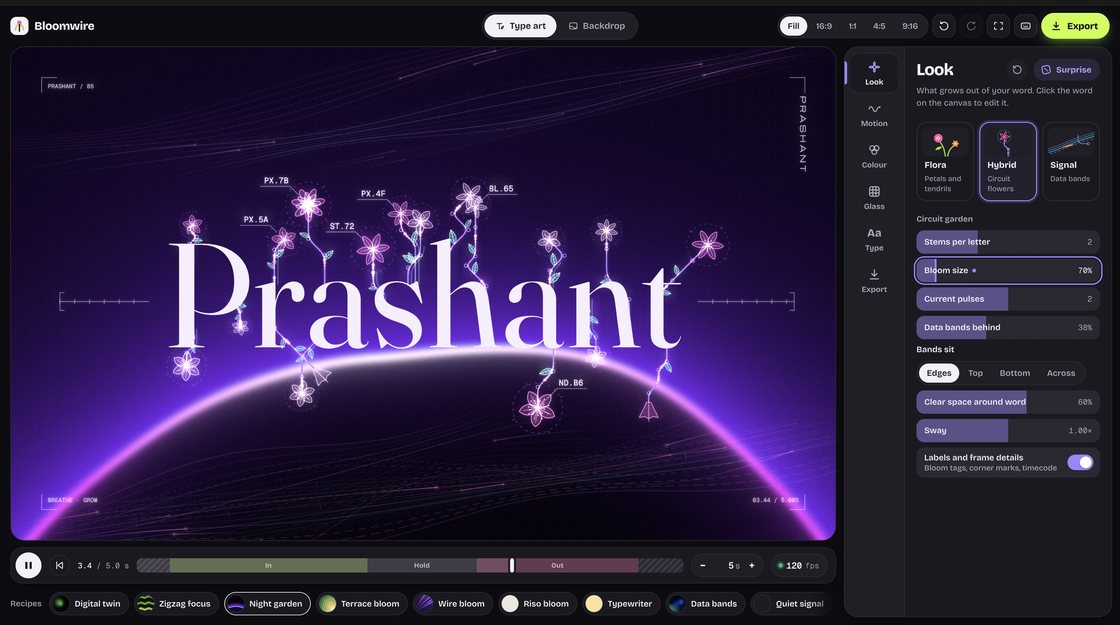Open the Export panel in sidebar
The height and width of the screenshot is (625, 1120).
pos(874,281)
